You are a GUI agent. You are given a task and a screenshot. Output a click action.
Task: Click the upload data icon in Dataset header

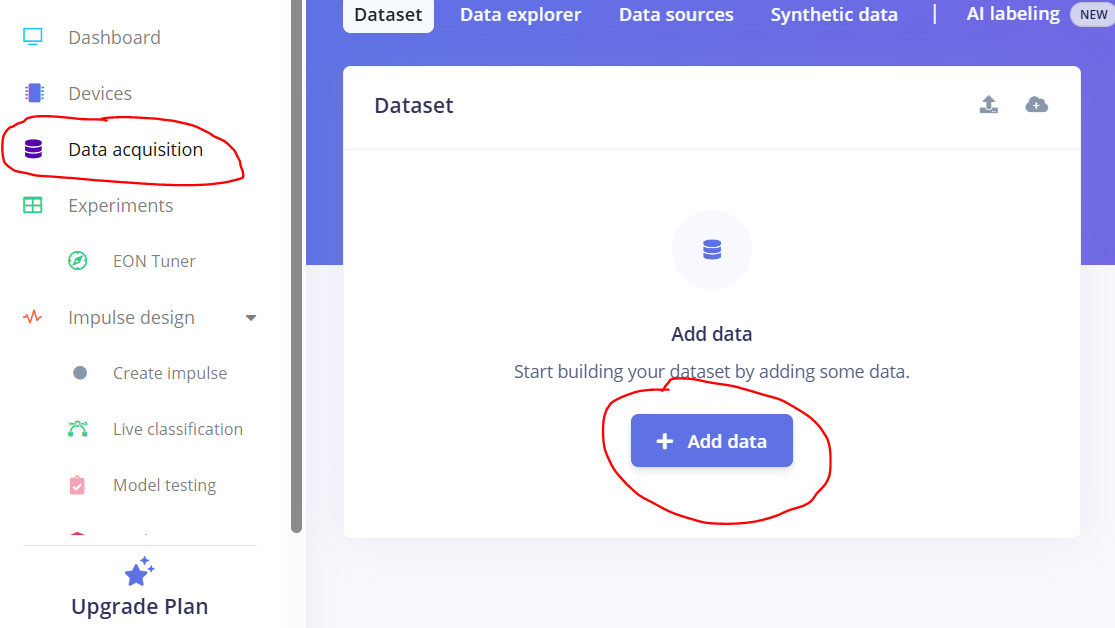point(988,105)
